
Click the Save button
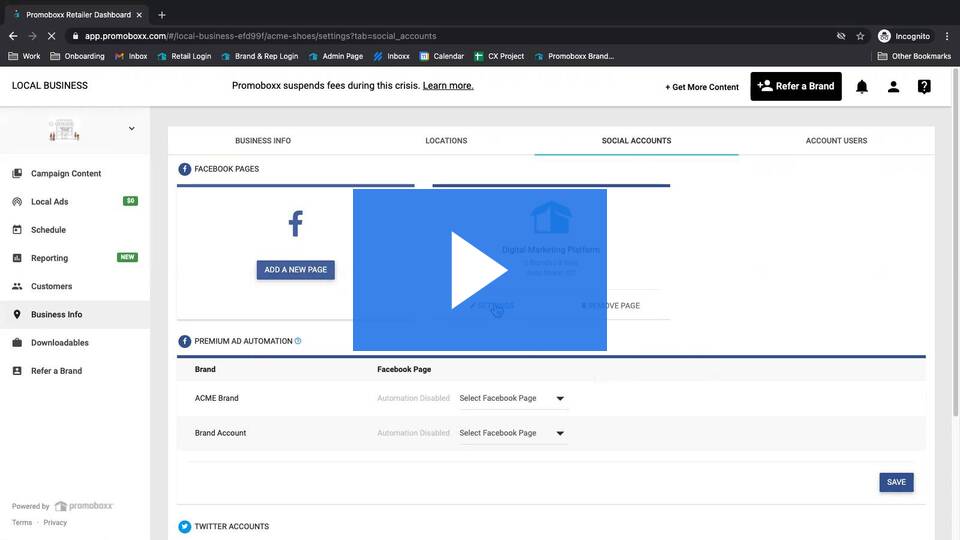click(896, 482)
